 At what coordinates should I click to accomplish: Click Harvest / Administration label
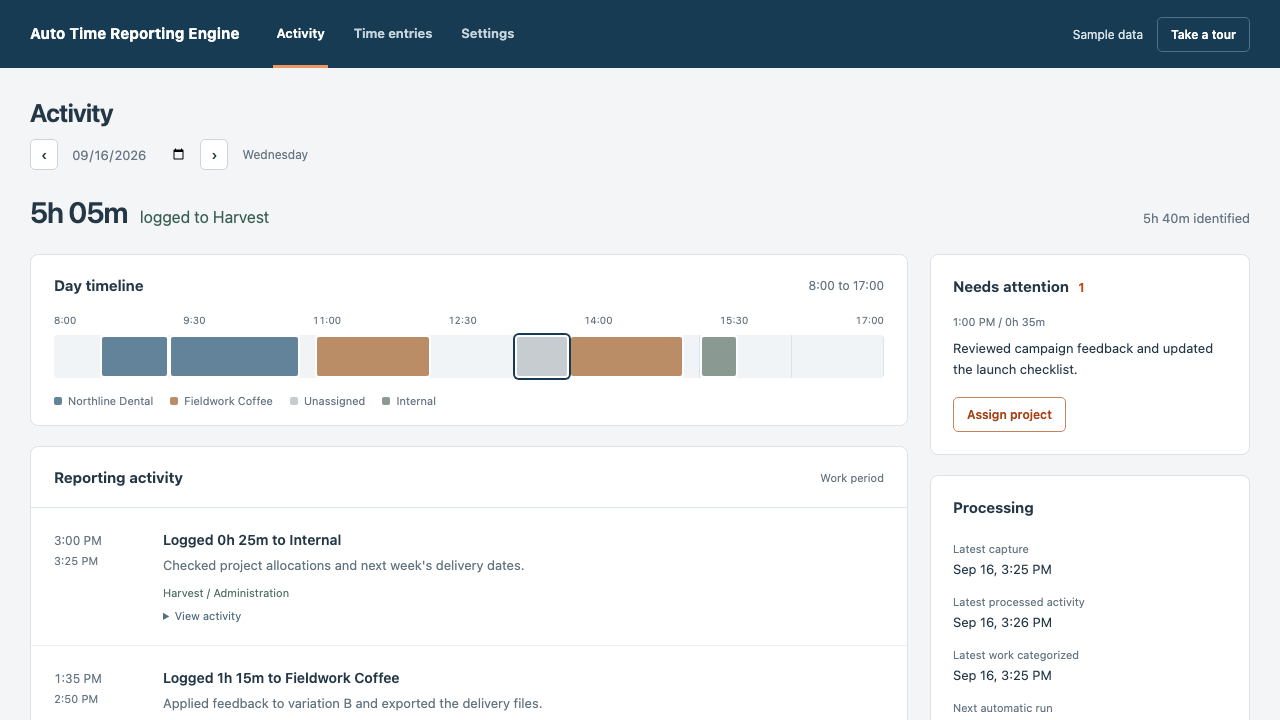(226, 593)
